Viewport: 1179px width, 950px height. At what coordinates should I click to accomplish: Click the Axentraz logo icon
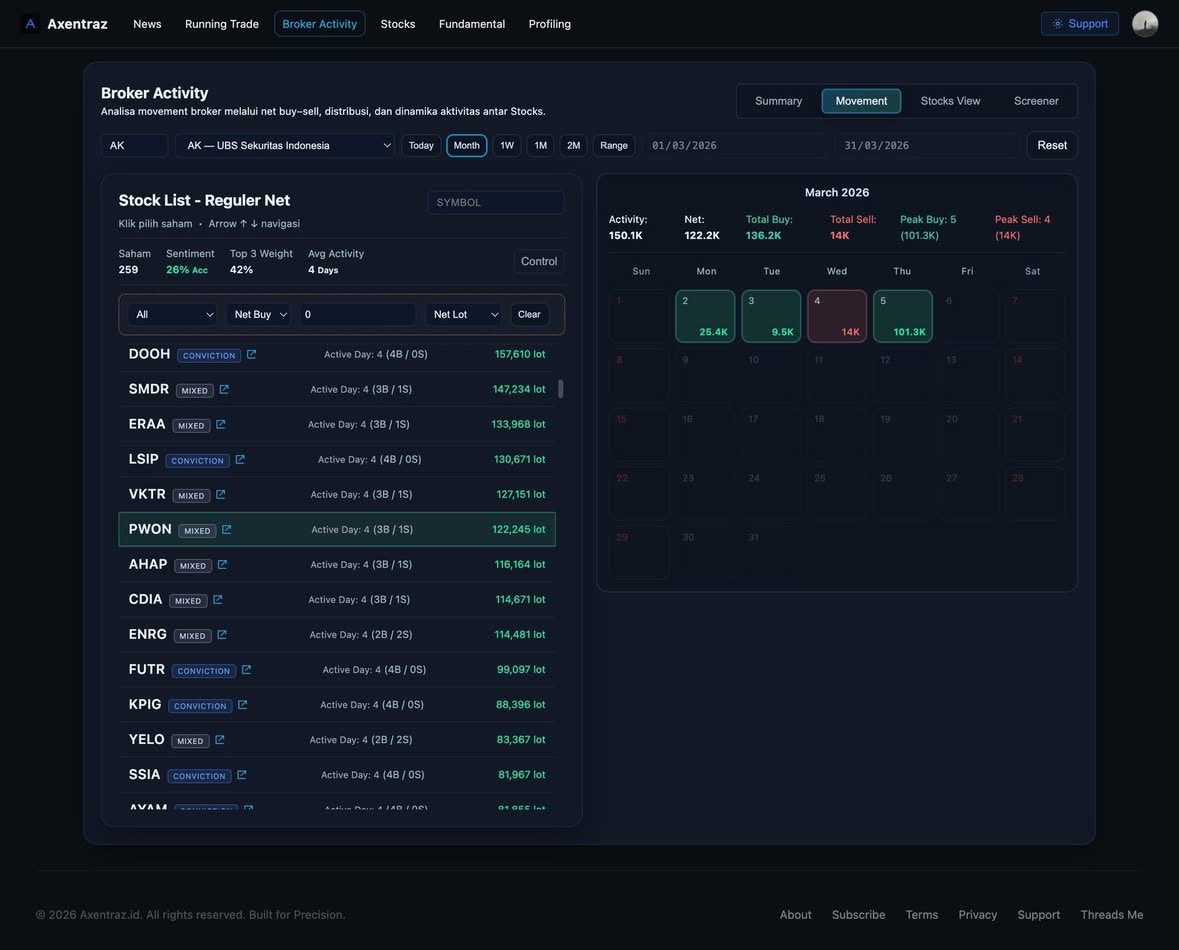(x=30, y=24)
